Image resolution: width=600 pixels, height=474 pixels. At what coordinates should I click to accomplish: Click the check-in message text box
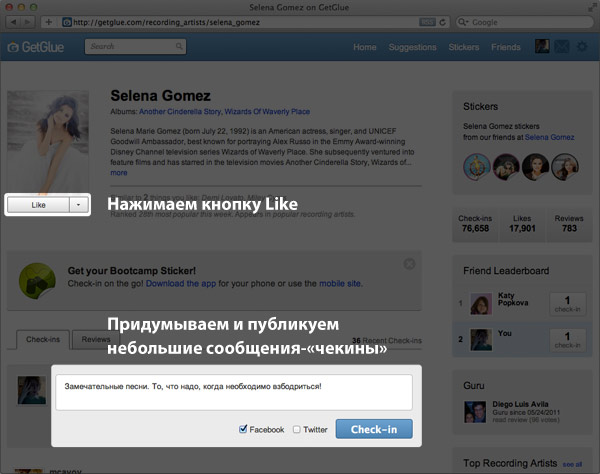232,391
